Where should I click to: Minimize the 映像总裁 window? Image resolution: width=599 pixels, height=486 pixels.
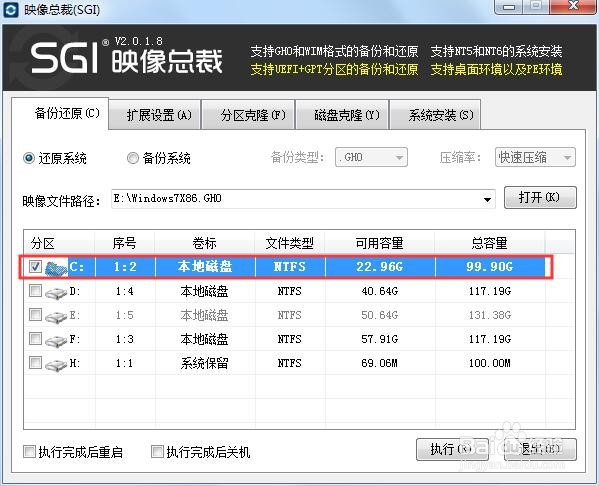point(509,7)
